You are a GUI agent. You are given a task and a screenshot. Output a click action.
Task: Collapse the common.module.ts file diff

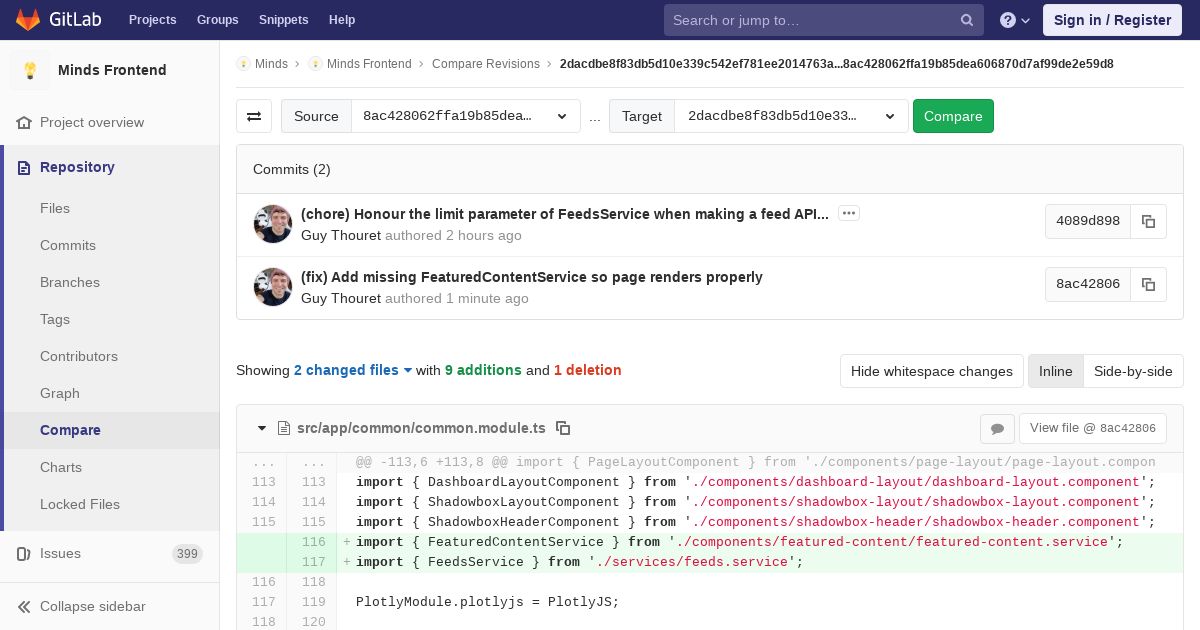[x=262, y=428]
